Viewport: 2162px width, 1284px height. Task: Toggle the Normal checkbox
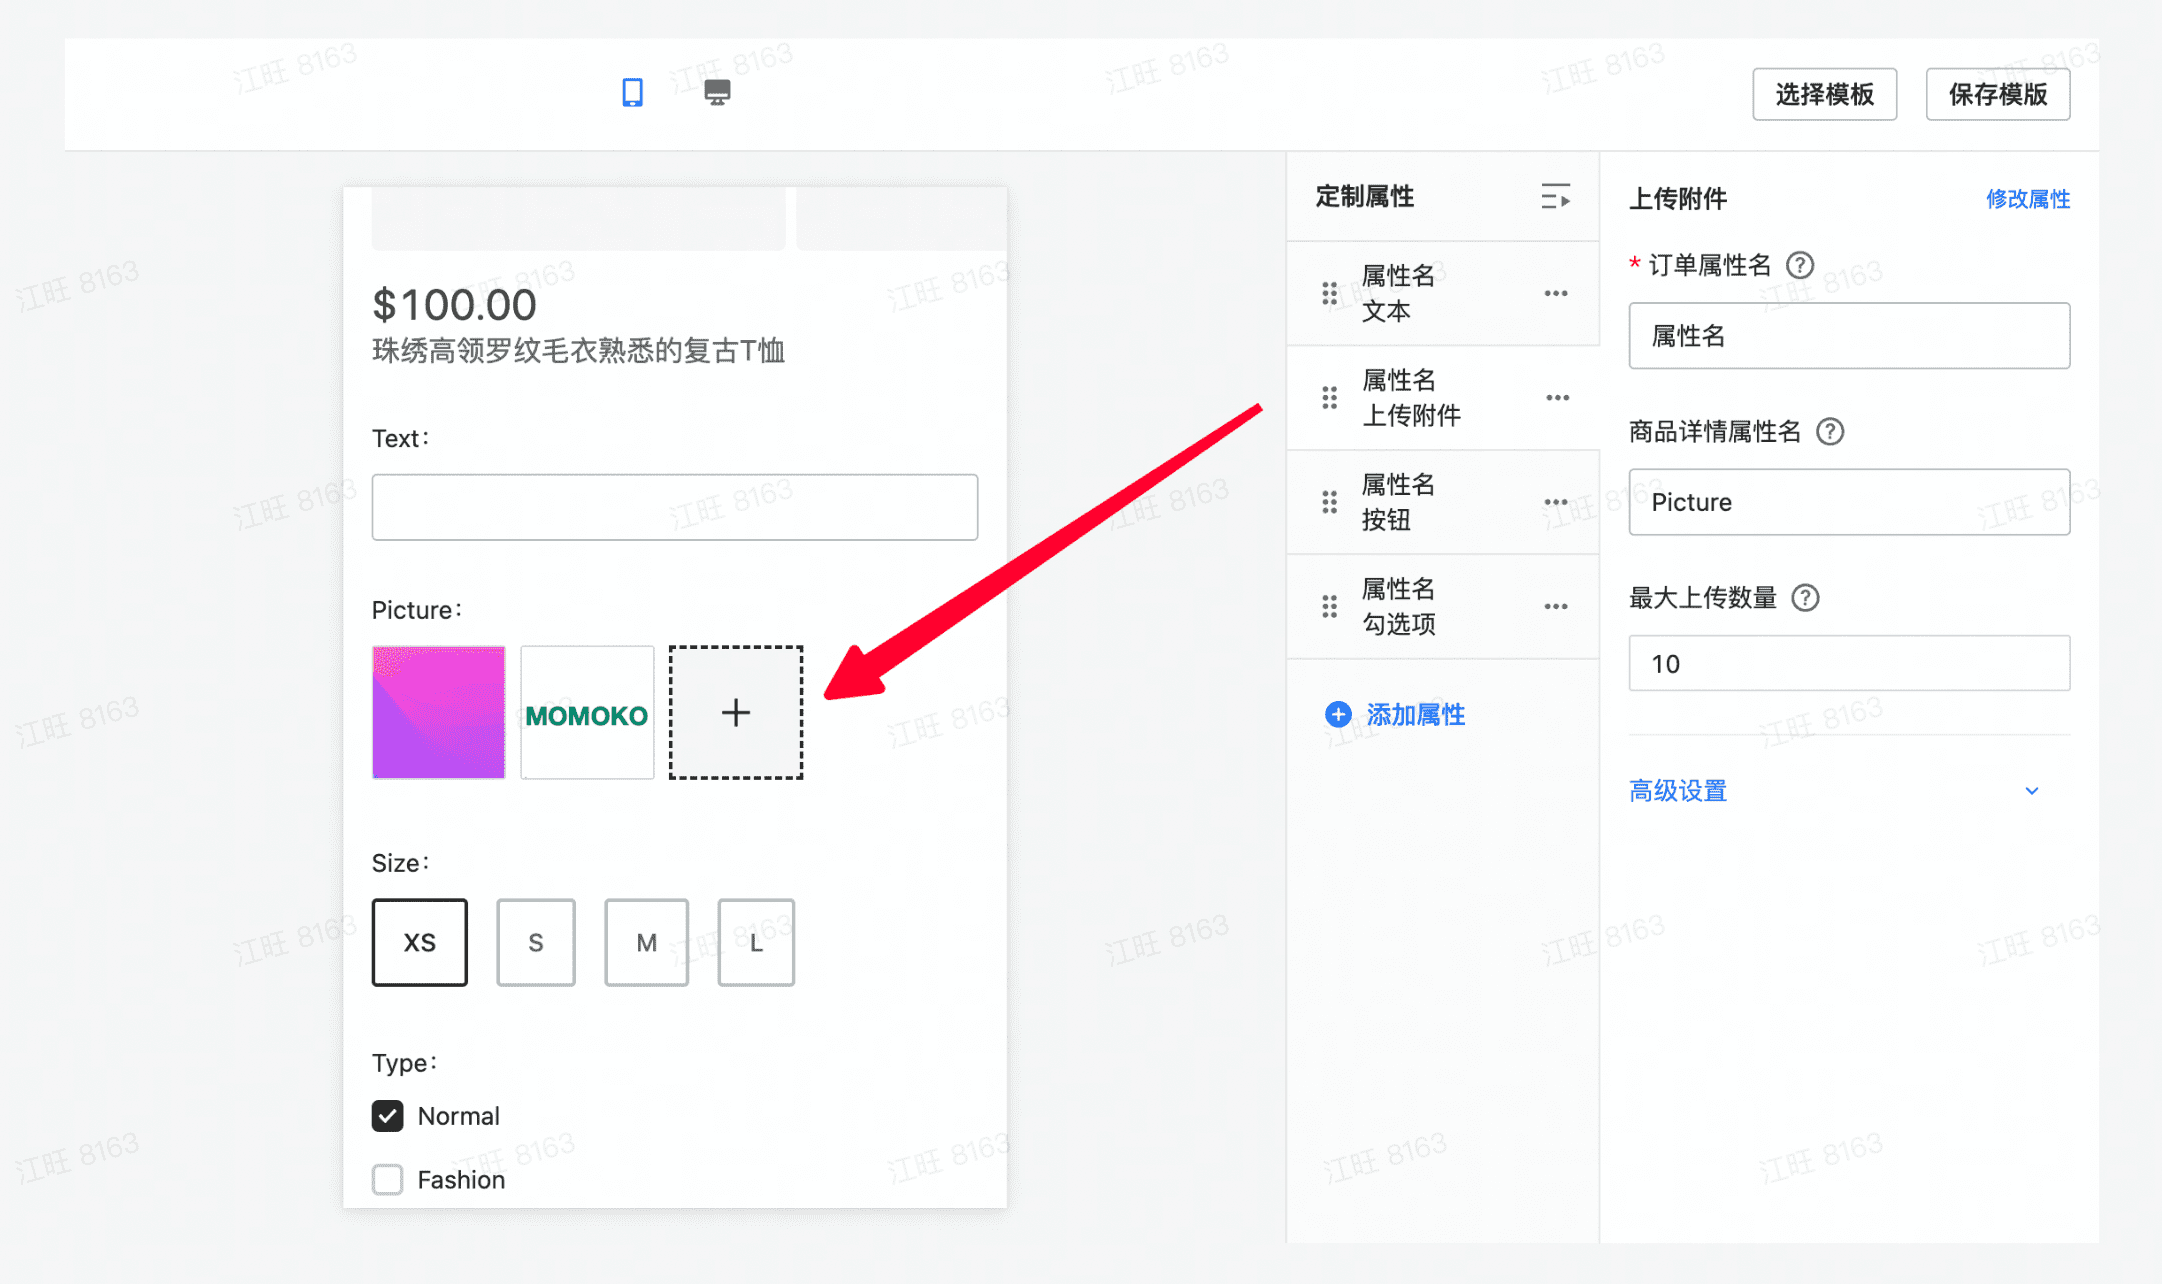(387, 1115)
